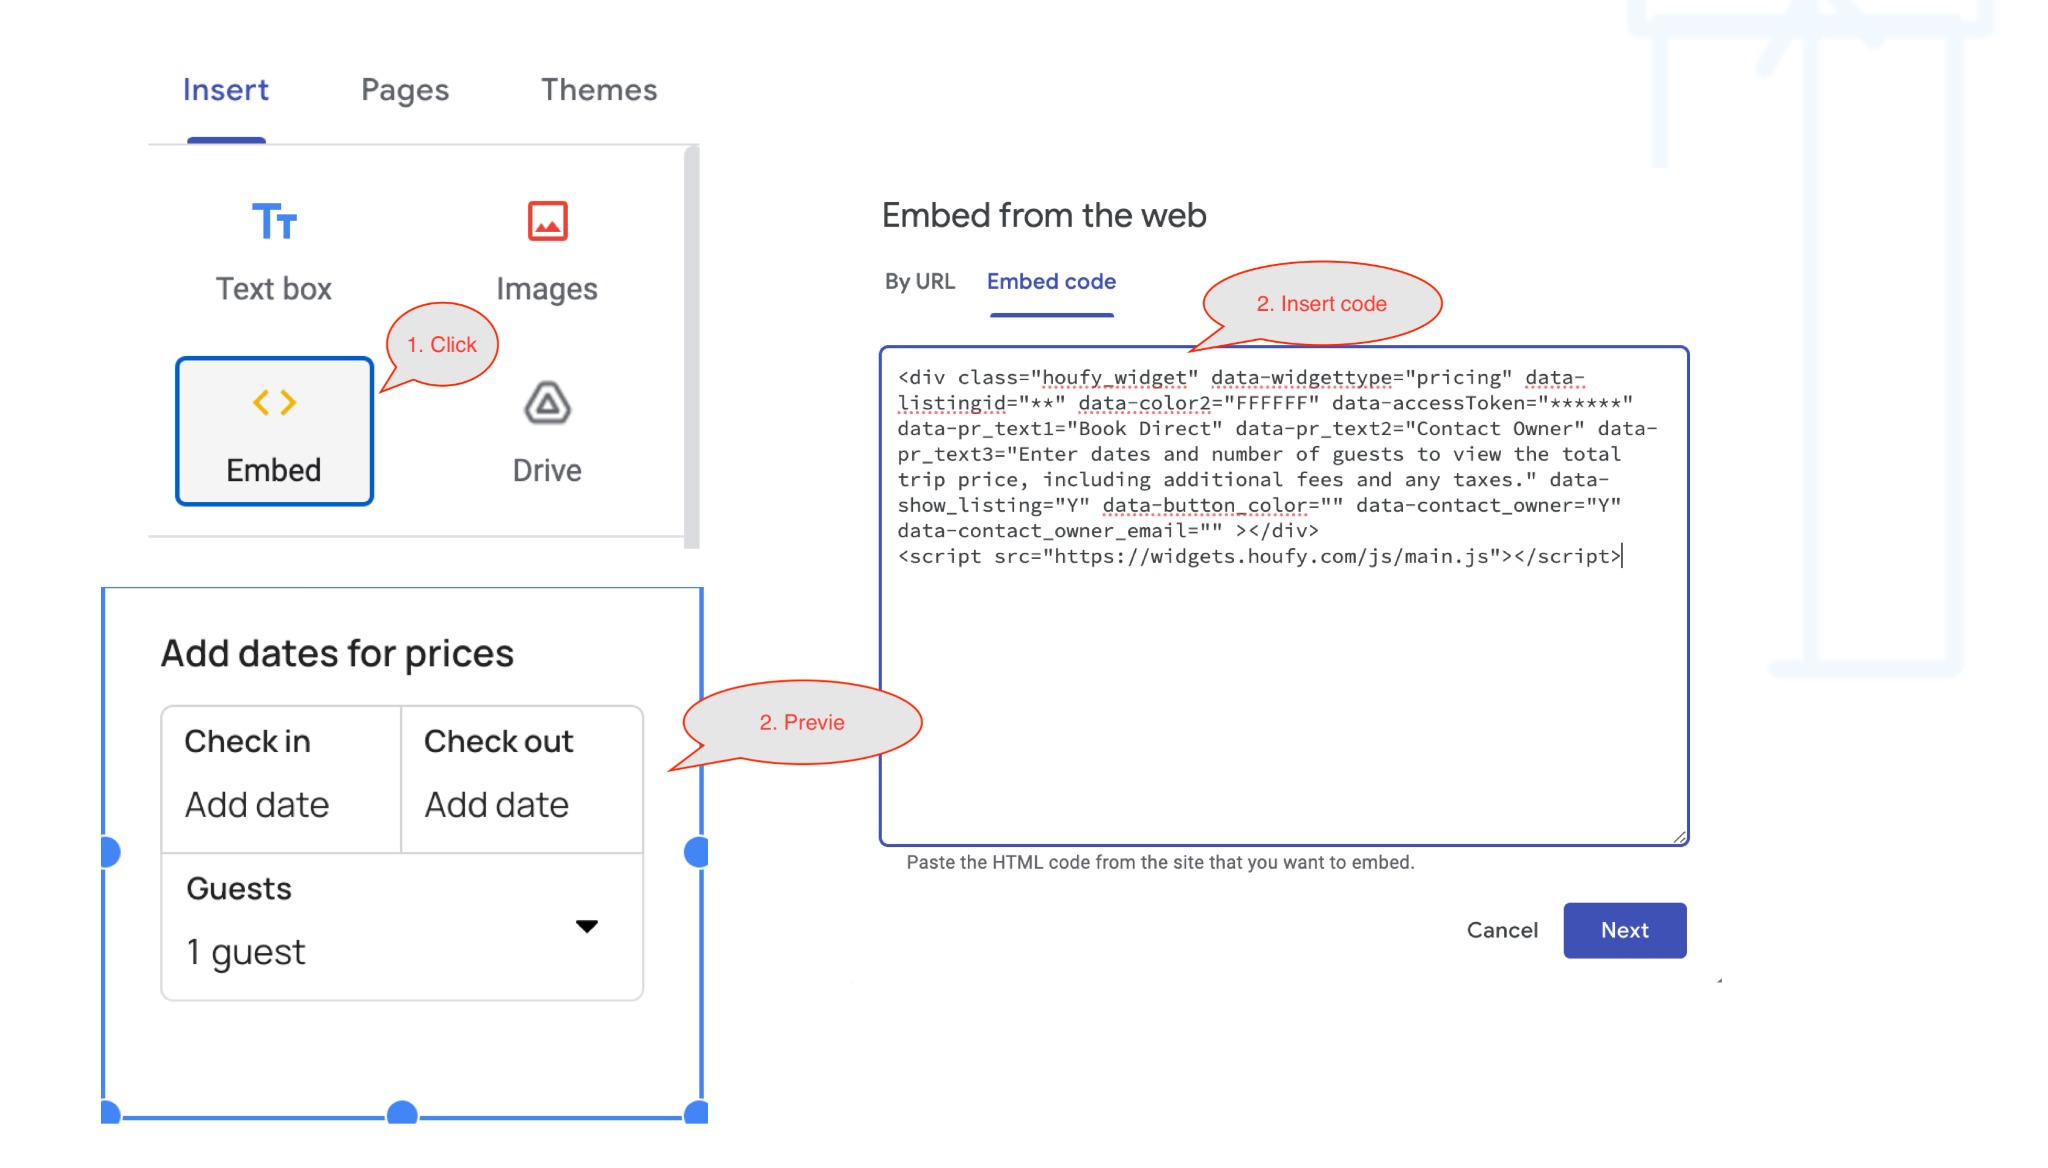Select the Embed code tab

pyautogui.click(x=1052, y=280)
